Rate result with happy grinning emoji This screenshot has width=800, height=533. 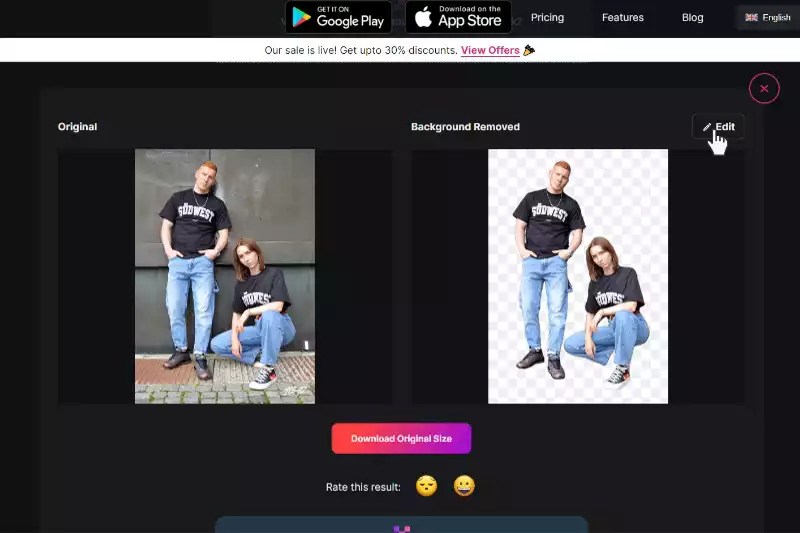[x=464, y=486]
